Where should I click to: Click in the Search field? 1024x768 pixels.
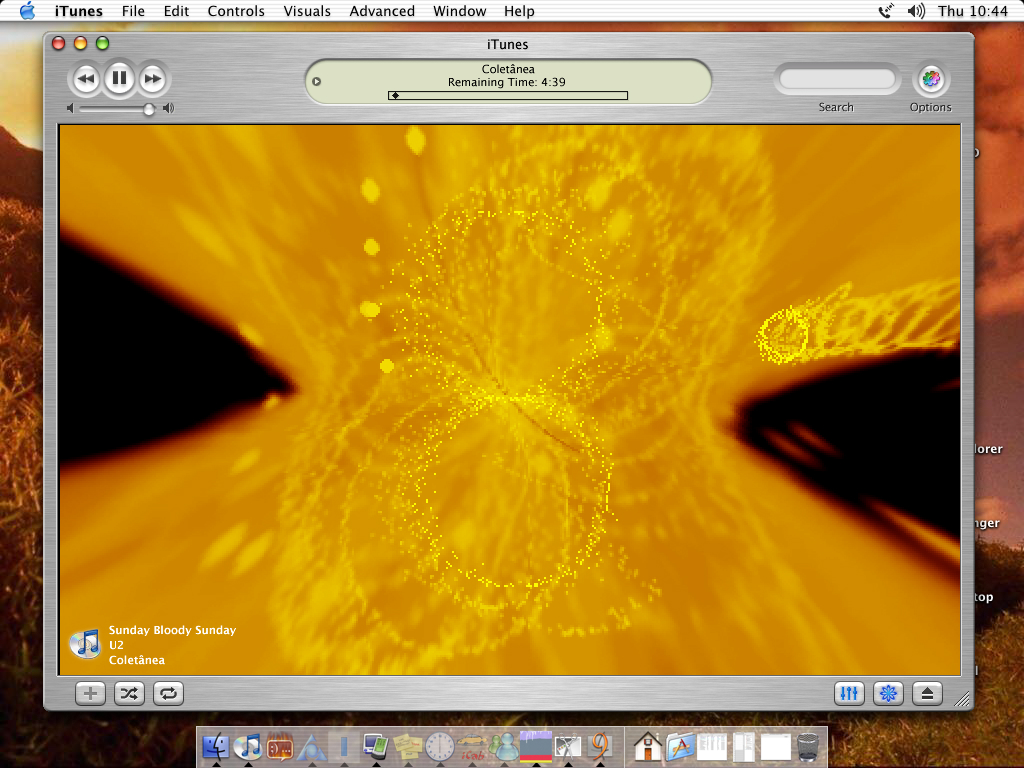tap(836, 79)
